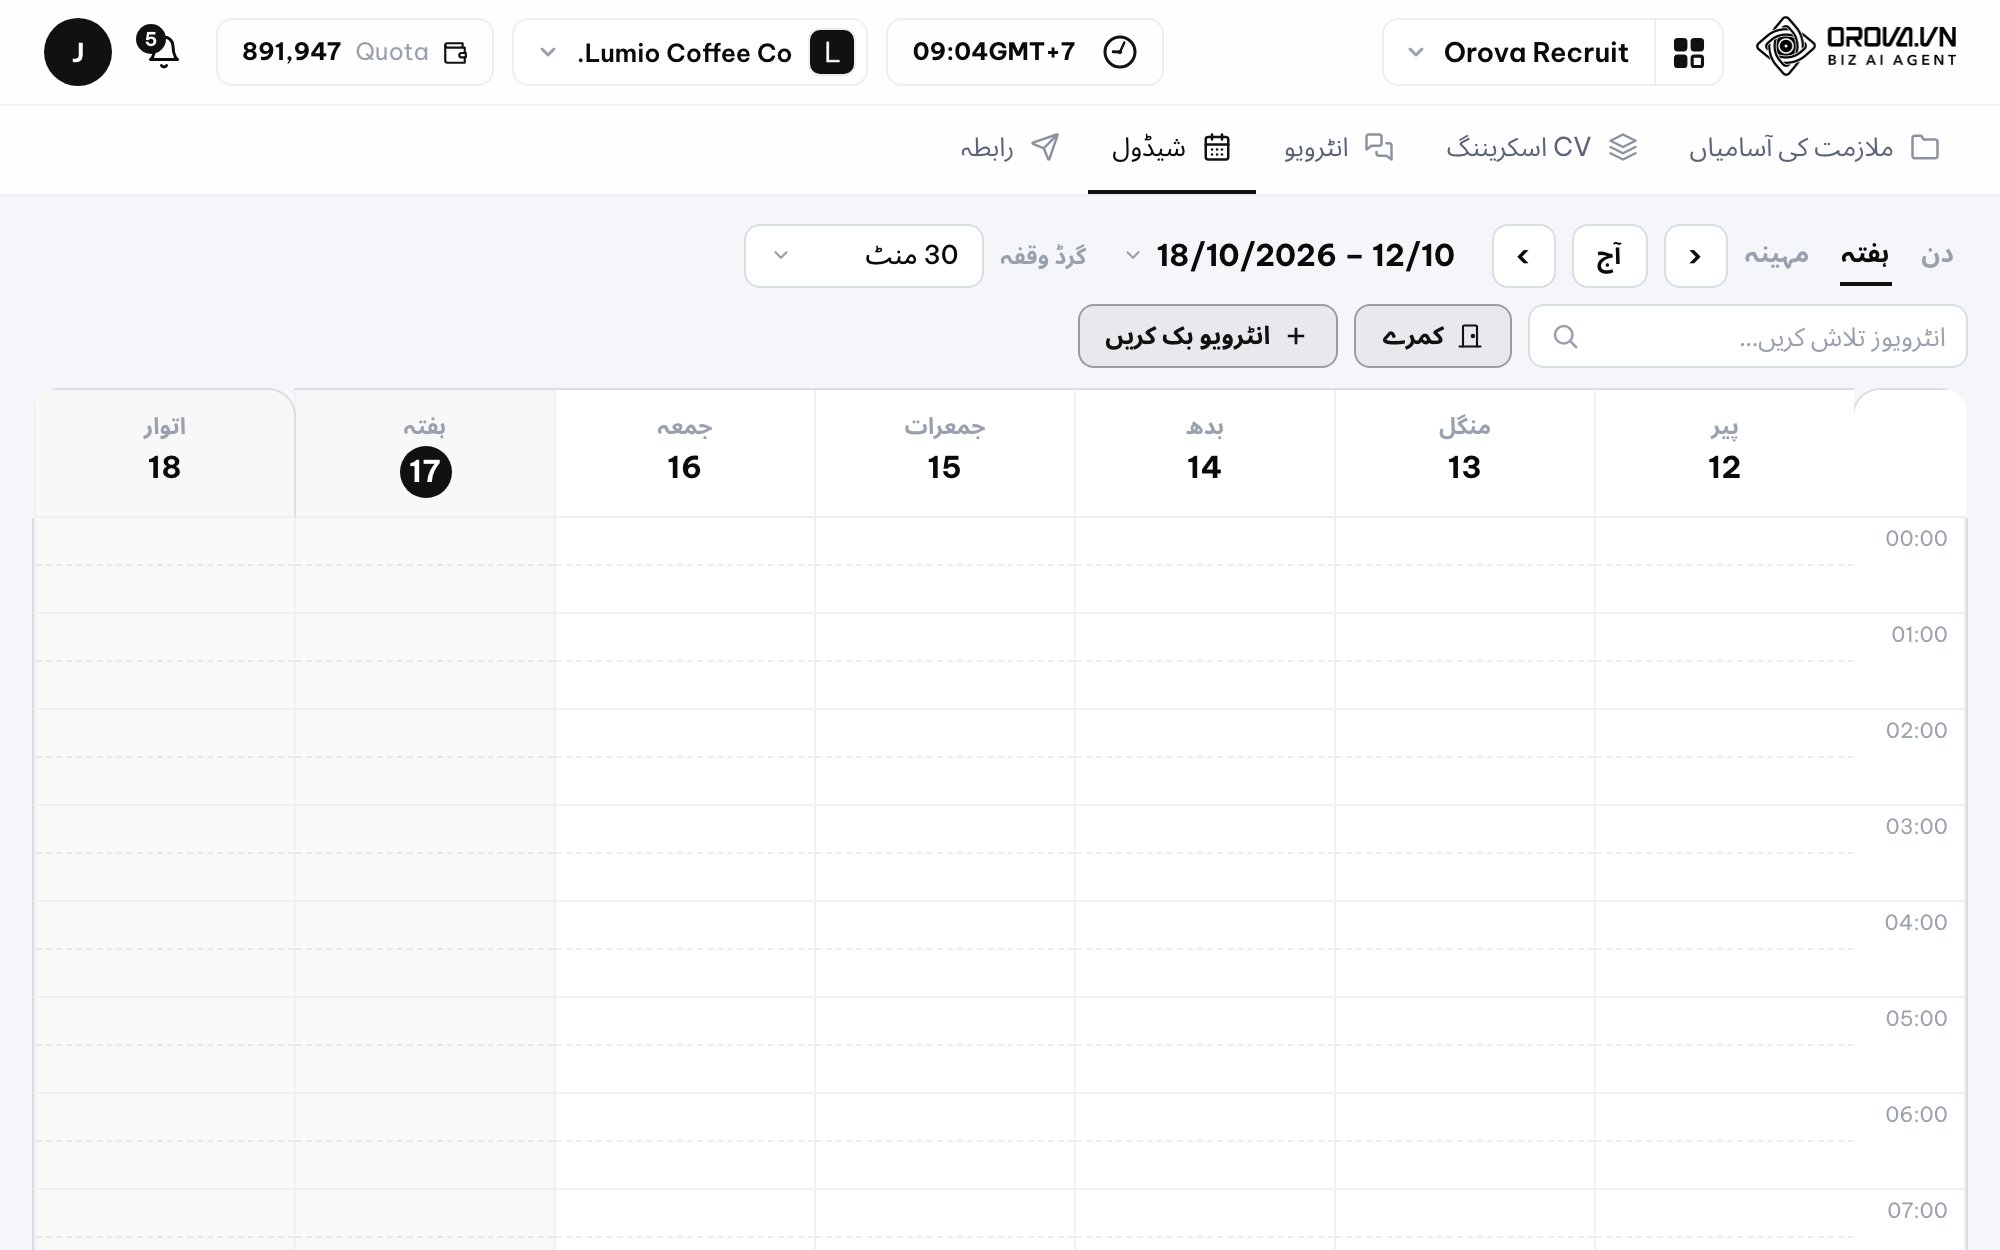The image size is (2000, 1250).
Task: Expand the Lumio Coffee Co. company dropdown
Action: [x=690, y=52]
